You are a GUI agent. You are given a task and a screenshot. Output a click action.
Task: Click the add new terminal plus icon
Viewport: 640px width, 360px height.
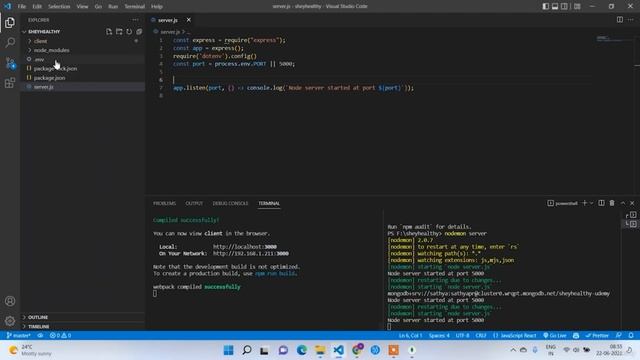pos(584,203)
